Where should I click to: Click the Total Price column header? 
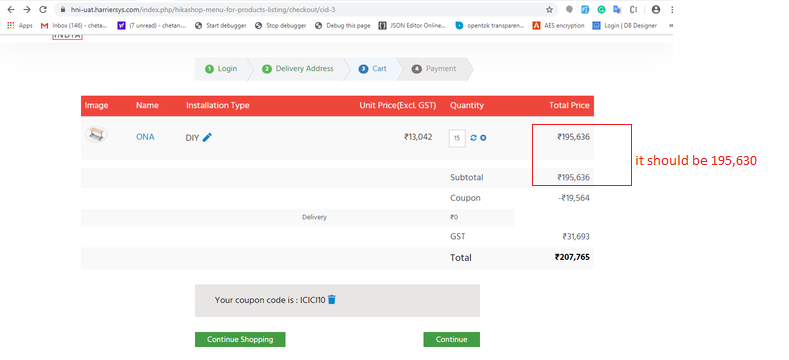coord(569,105)
